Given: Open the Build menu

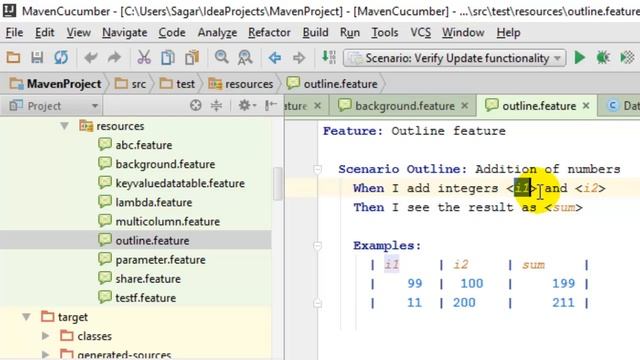Looking at the screenshot, I should pyautogui.click(x=315, y=33).
